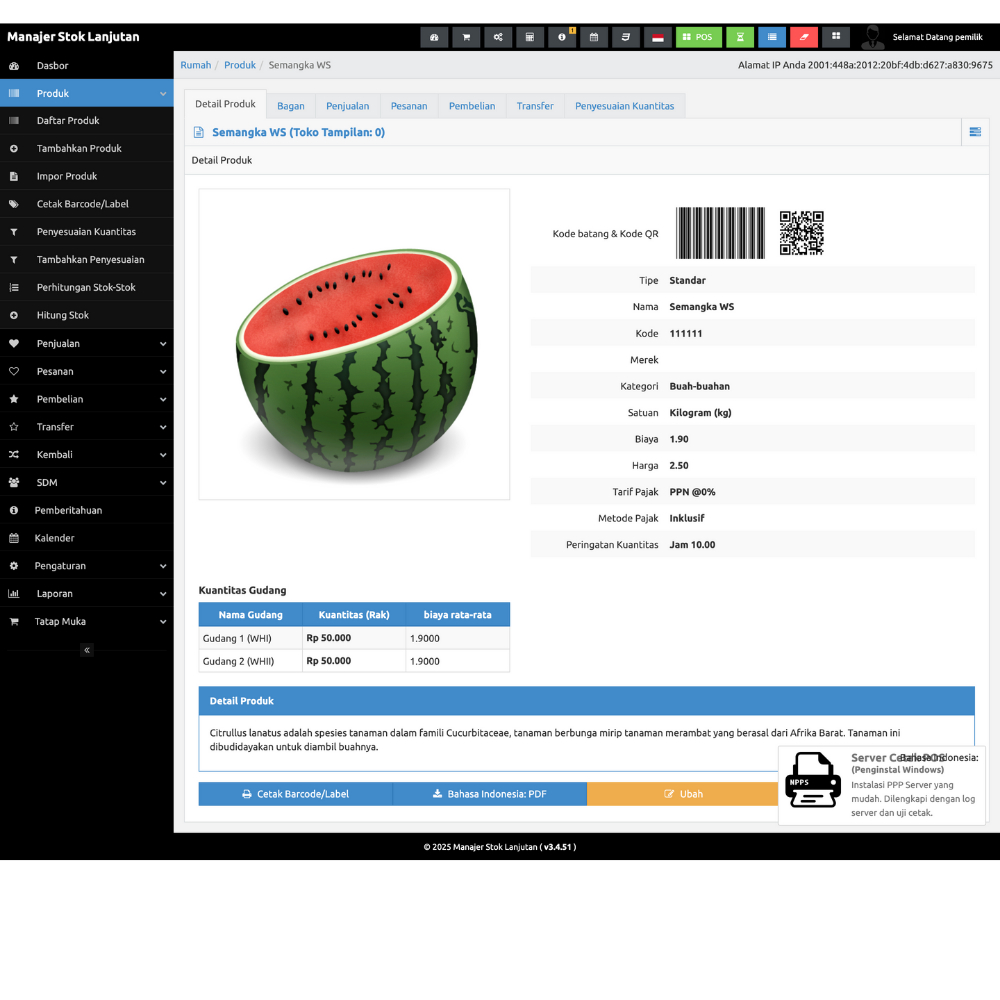Open the settings gears toolbar icon
1000x1000 pixels.
[498, 38]
